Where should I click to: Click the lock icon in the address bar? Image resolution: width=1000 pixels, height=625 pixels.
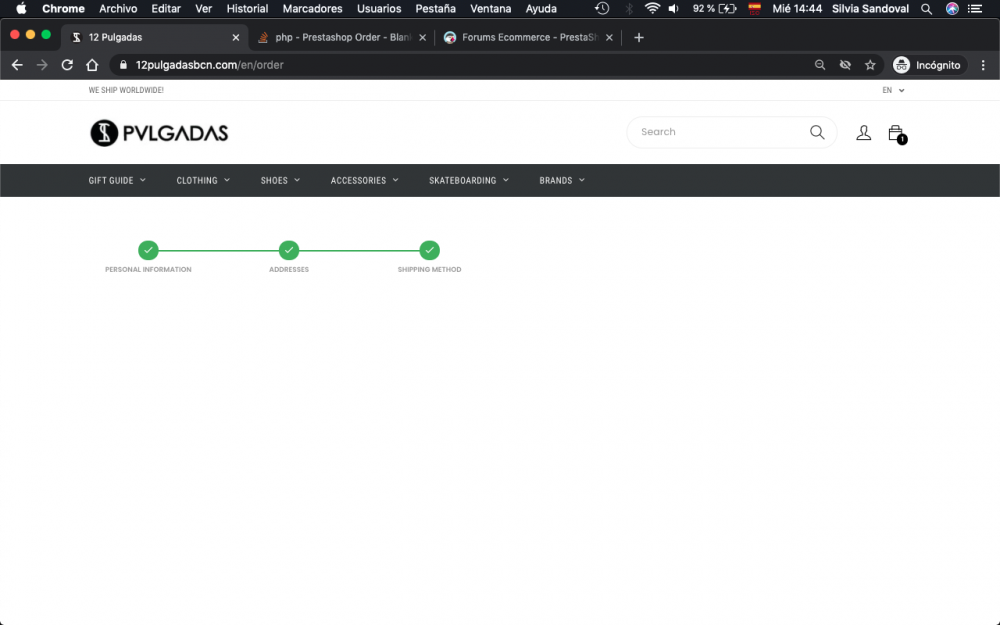click(x=123, y=65)
